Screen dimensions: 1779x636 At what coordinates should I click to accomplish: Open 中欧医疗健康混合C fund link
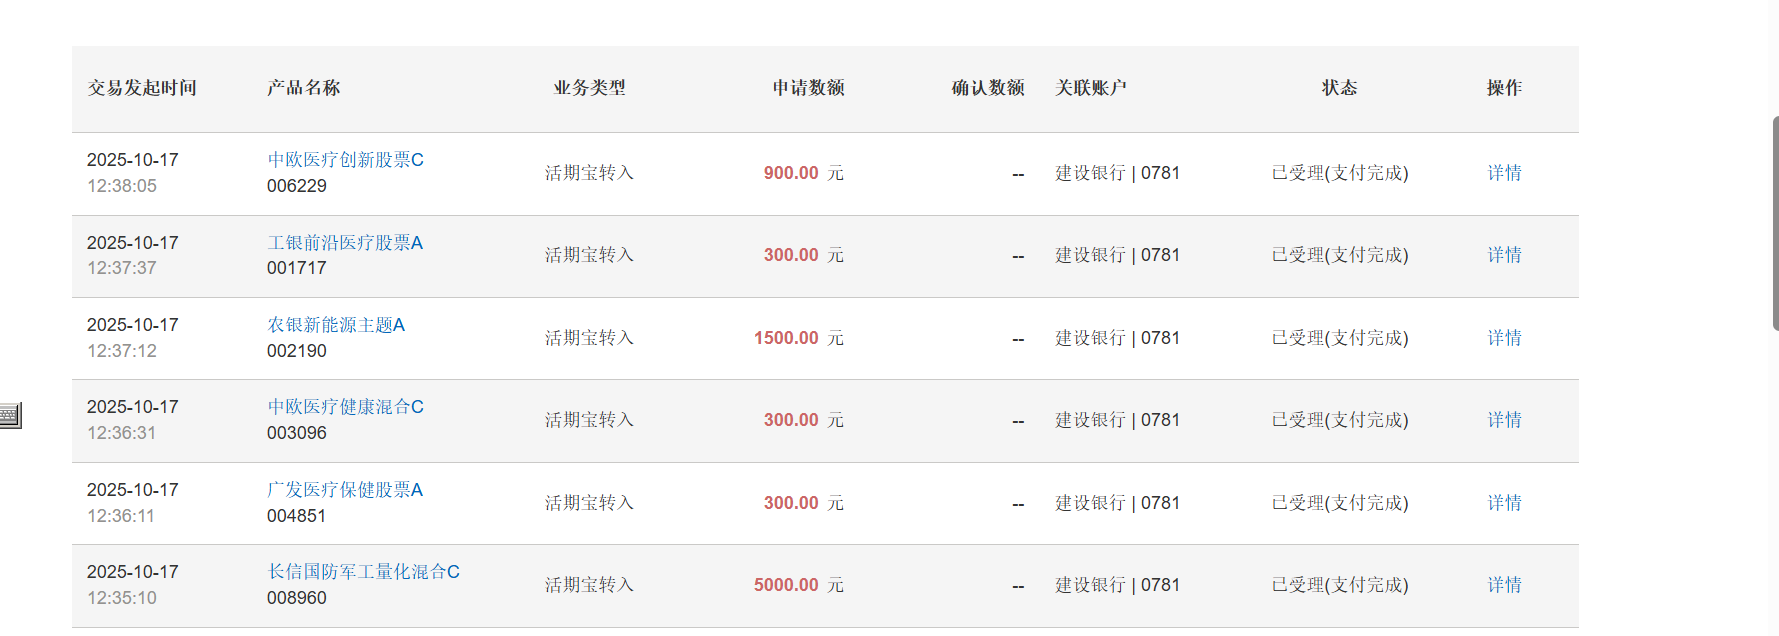point(345,407)
